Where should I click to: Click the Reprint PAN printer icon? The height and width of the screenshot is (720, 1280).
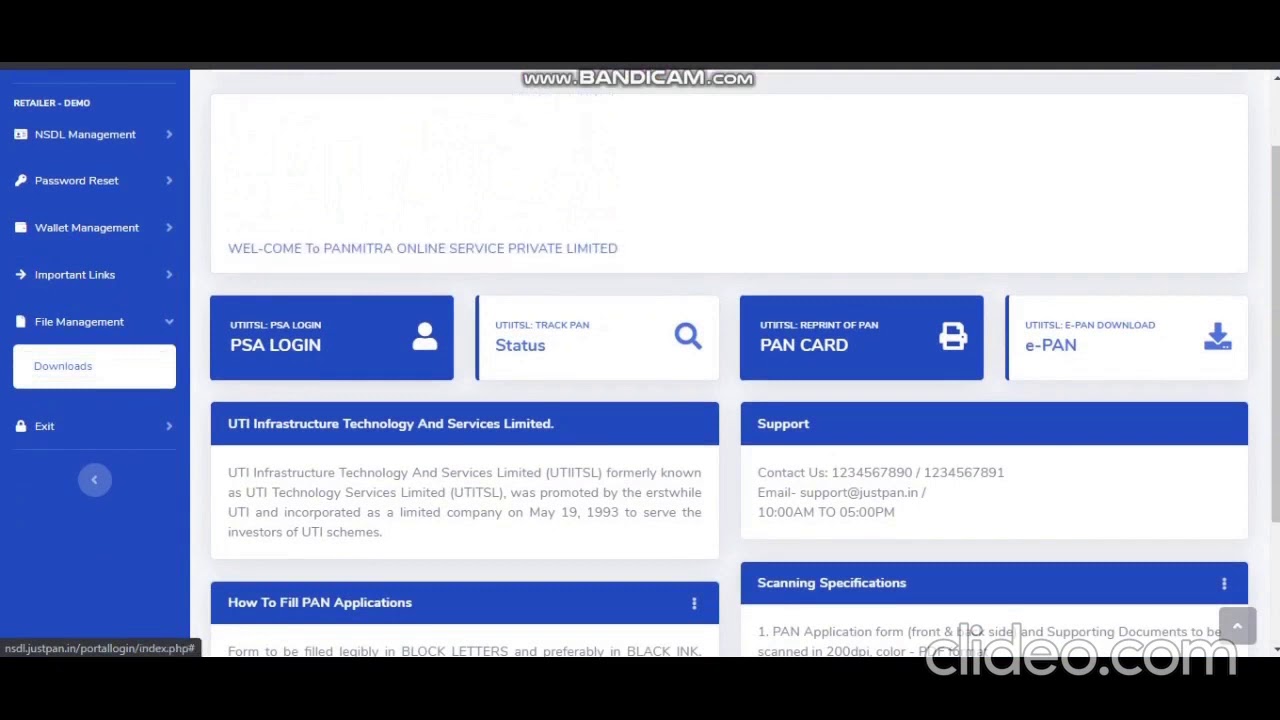click(953, 336)
